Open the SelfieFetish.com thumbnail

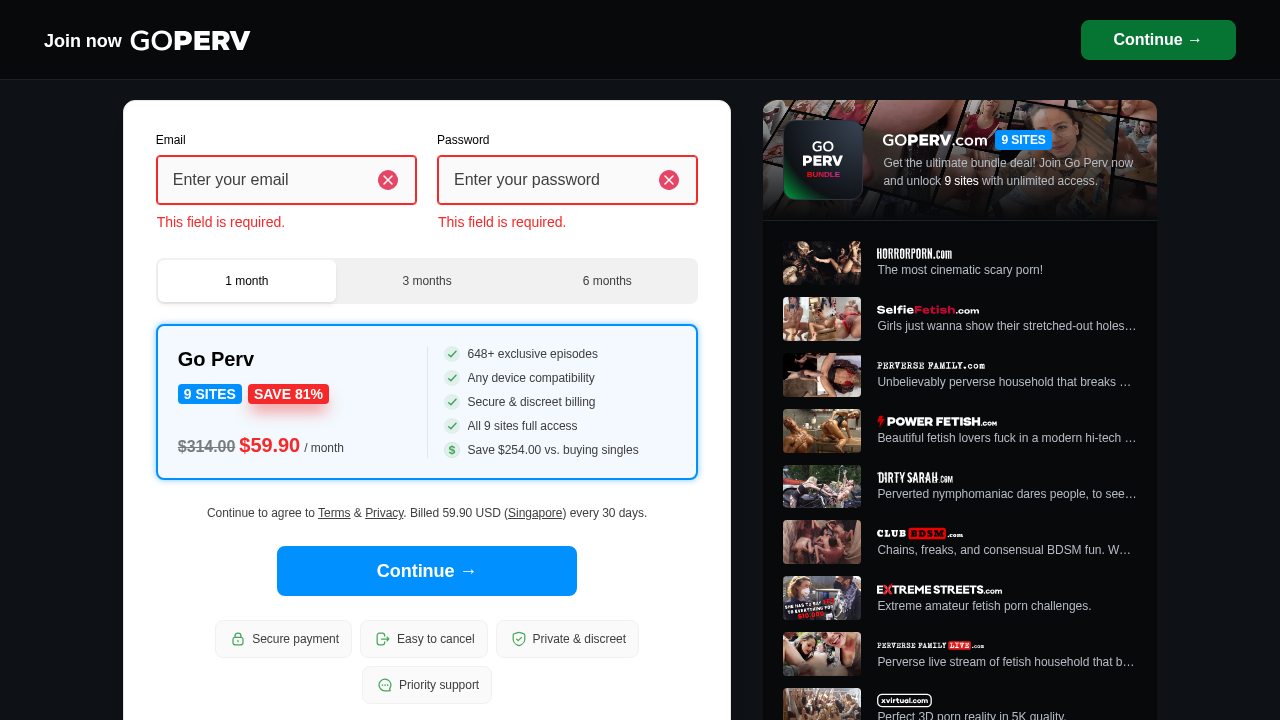coord(822,319)
